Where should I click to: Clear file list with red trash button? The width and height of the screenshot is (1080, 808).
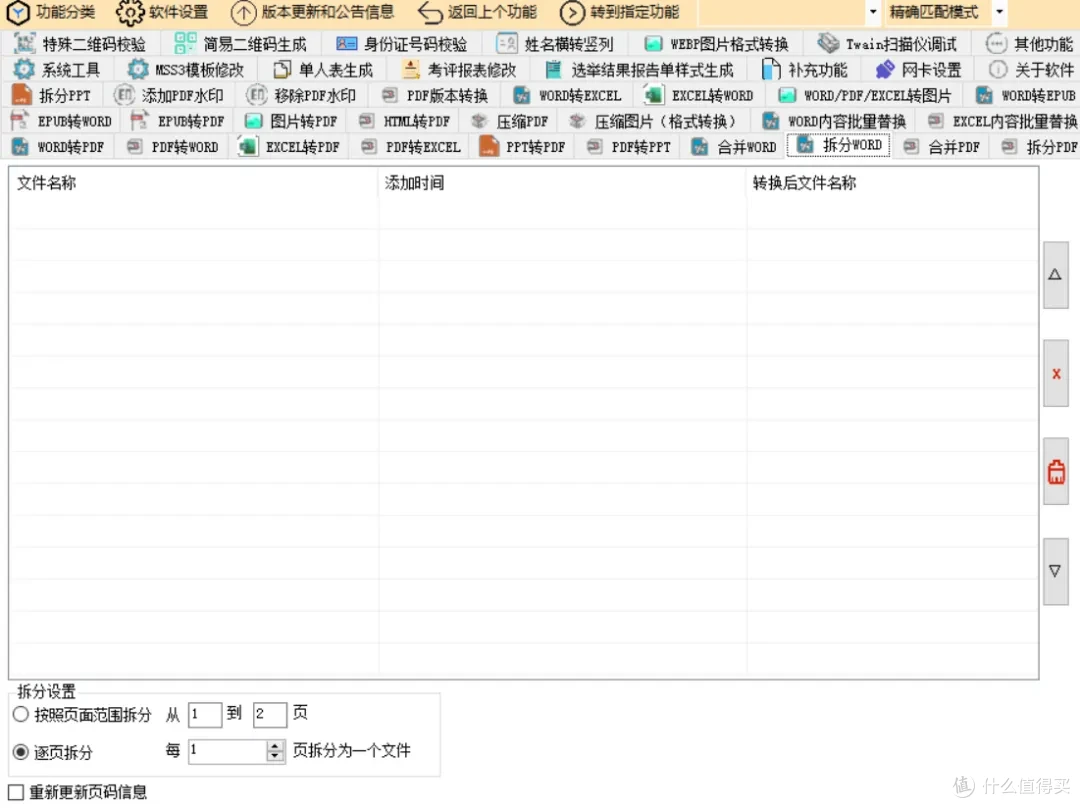[x=1055, y=472]
